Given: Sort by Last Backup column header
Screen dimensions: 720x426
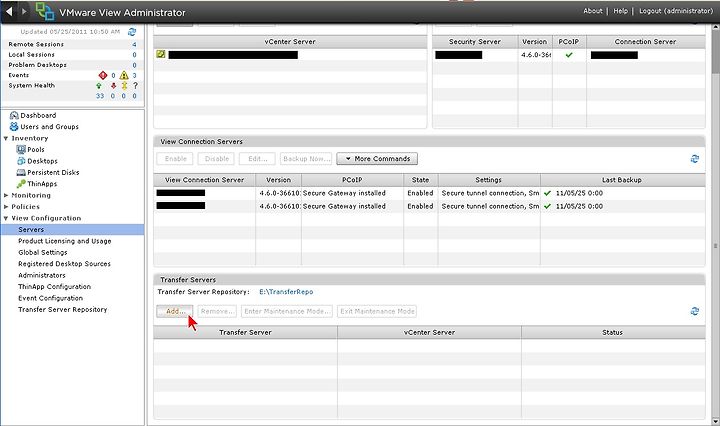Looking at the screenshot, I should (x=622, y=180).
